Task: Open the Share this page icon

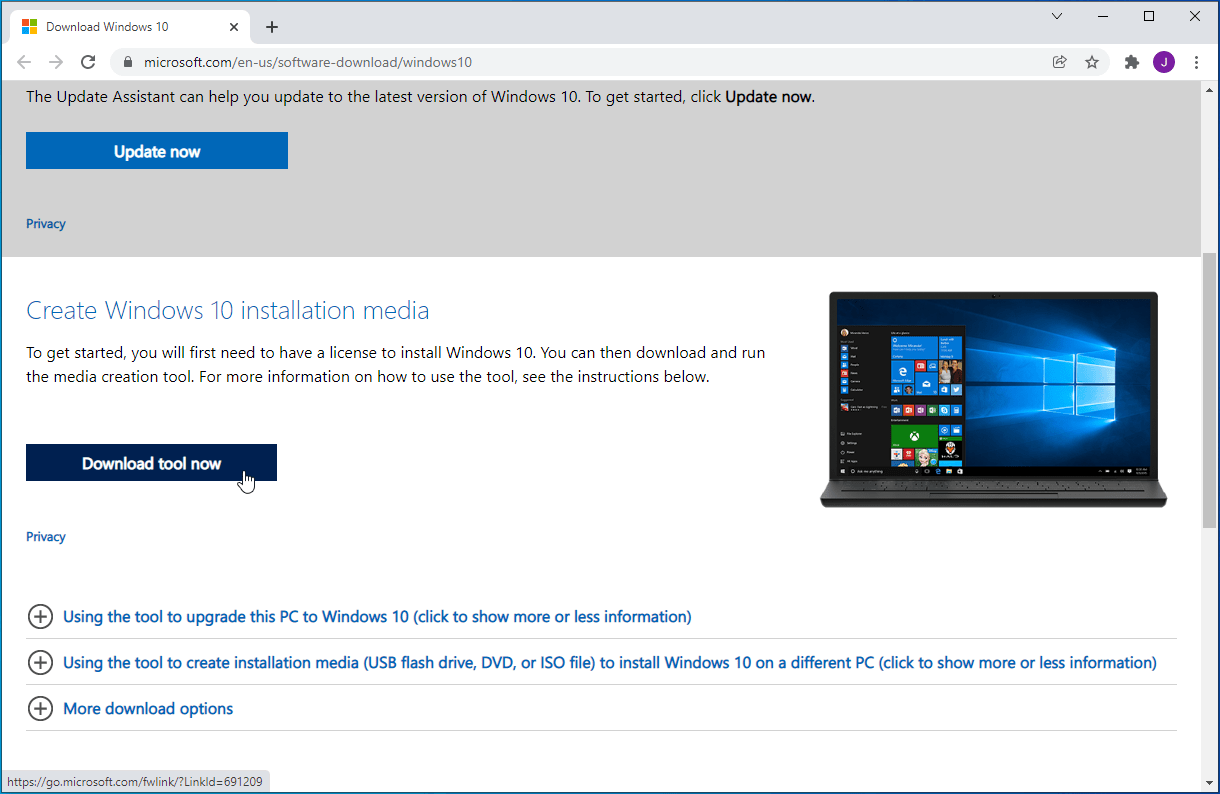Action: (x=1060, y=62)
